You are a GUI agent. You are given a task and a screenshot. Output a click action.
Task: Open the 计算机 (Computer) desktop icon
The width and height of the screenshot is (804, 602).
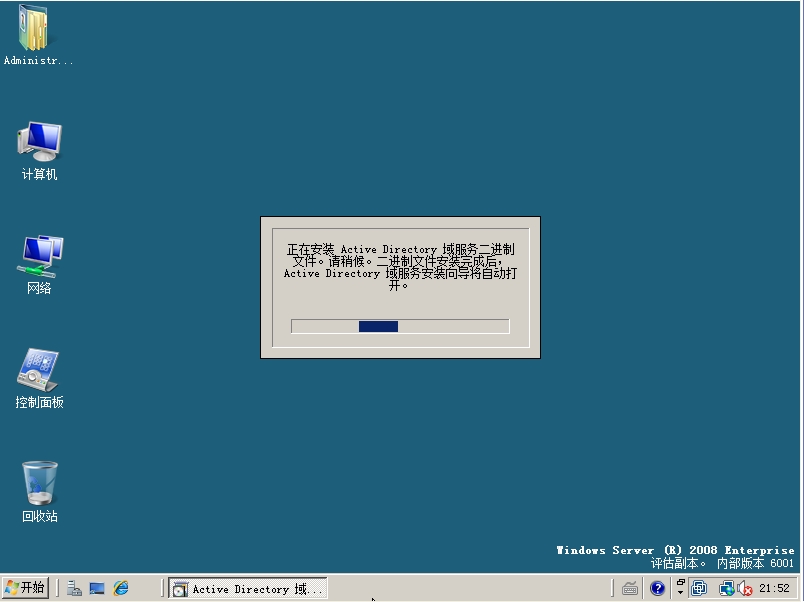(39, 143)
